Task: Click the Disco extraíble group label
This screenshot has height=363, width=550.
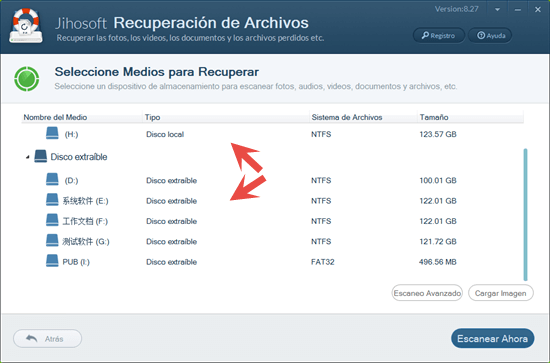Action: 79,157
